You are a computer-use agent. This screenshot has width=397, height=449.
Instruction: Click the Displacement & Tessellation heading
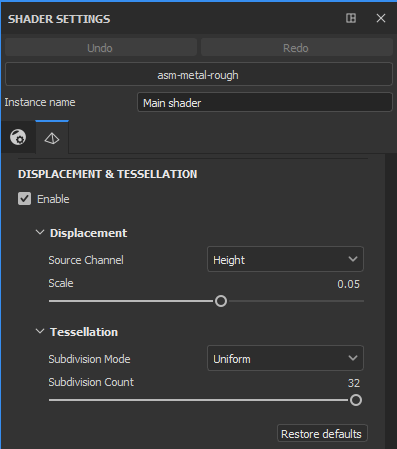tap(108, 174)
